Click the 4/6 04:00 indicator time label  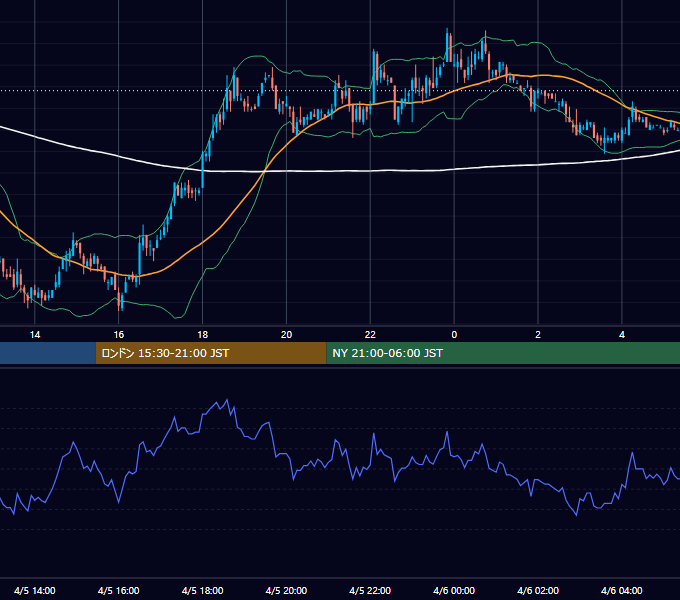622,590
